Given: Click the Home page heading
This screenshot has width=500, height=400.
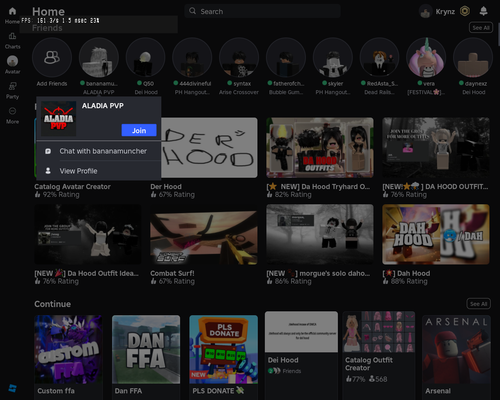Looking at the screenshot, I should pos(48,12).
